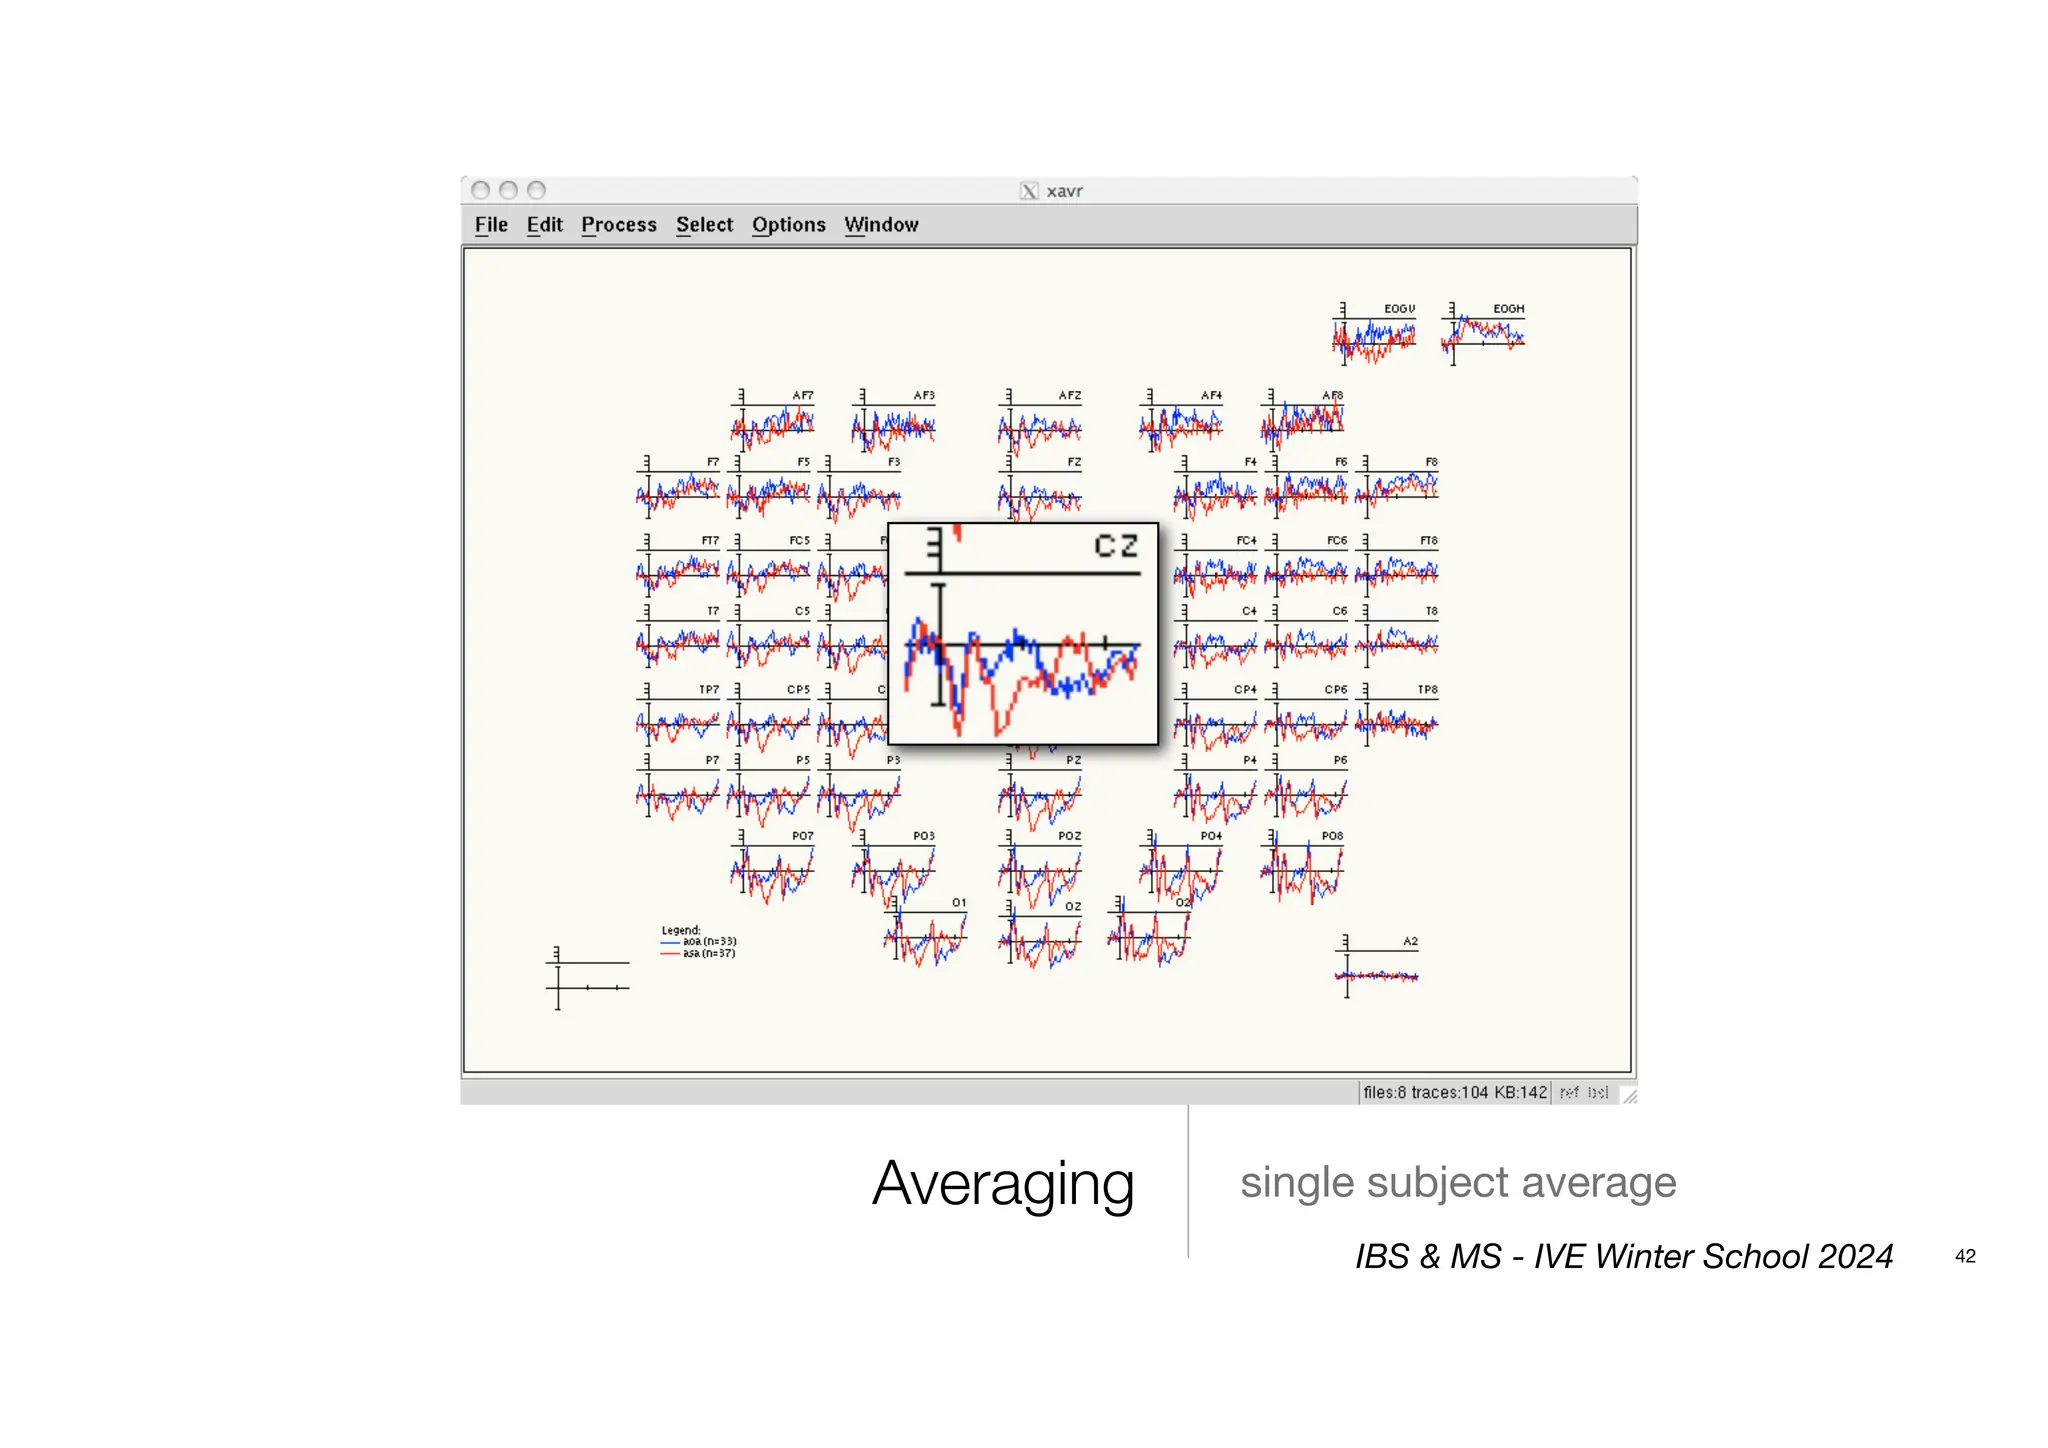Open the Edit menu
2048x1448 pixels.
pyautogui.click(x=544, y=225)
